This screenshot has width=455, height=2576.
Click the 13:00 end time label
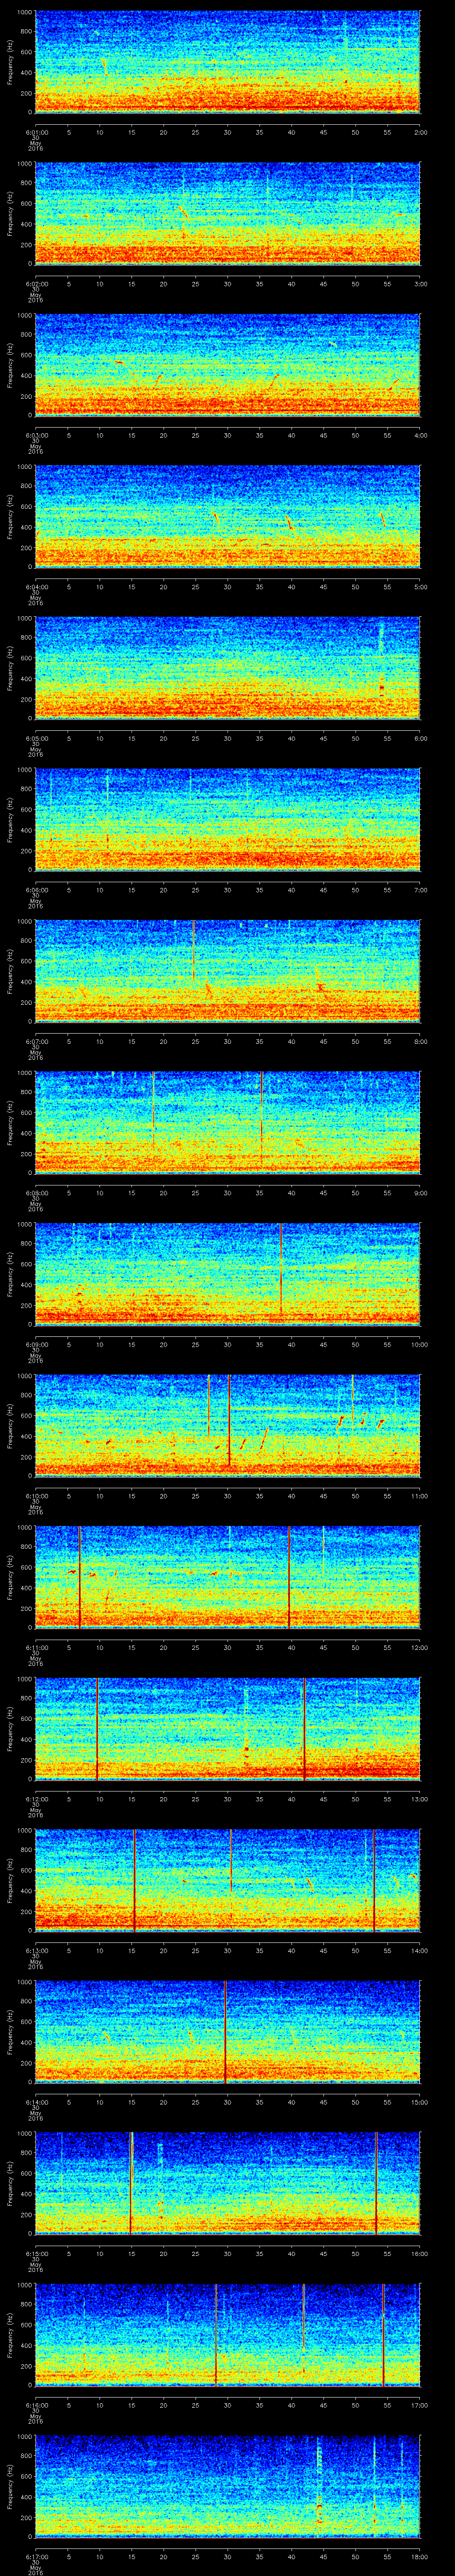[419, 1799]
